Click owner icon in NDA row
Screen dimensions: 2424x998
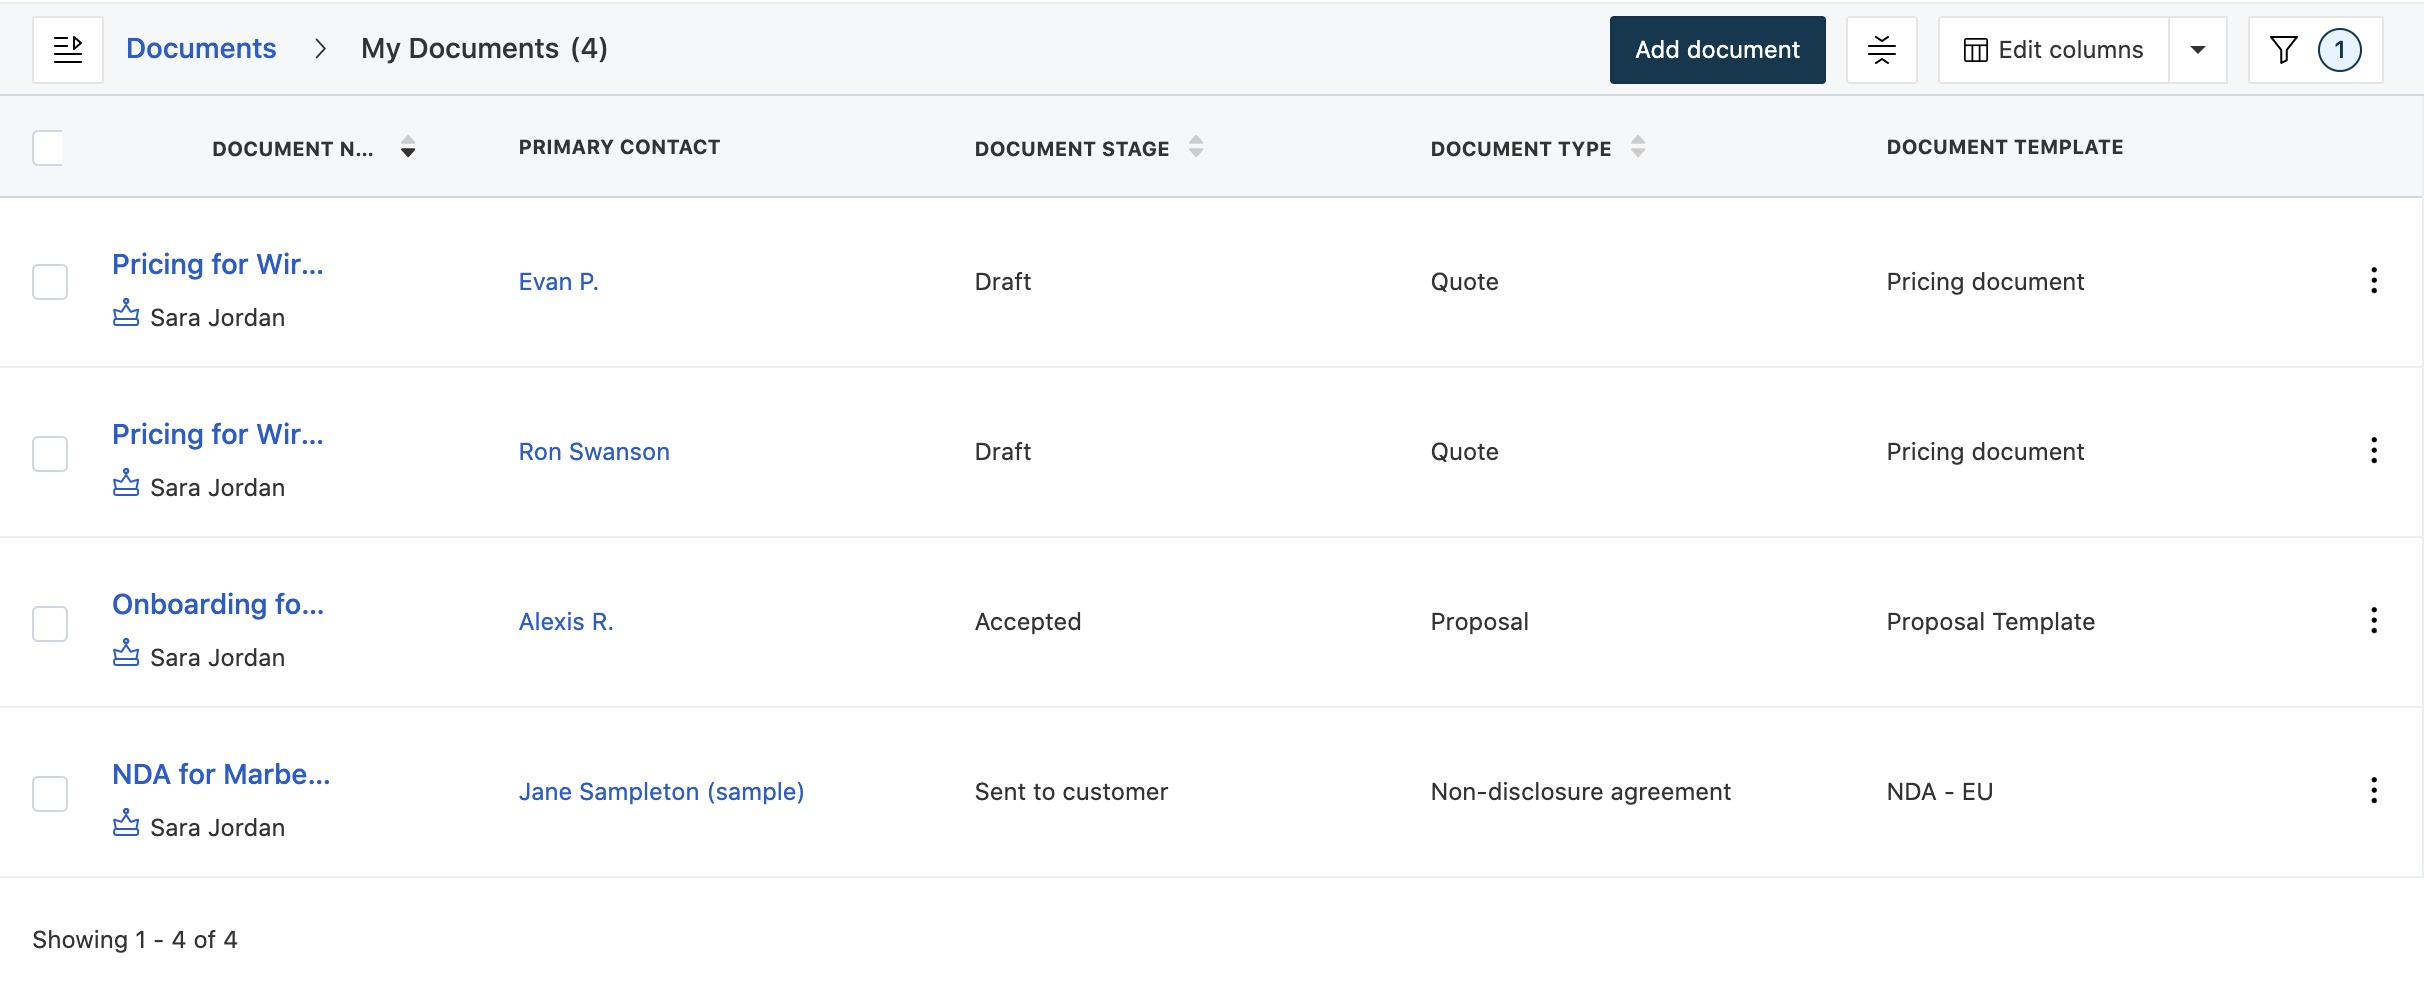click(126, 823)
